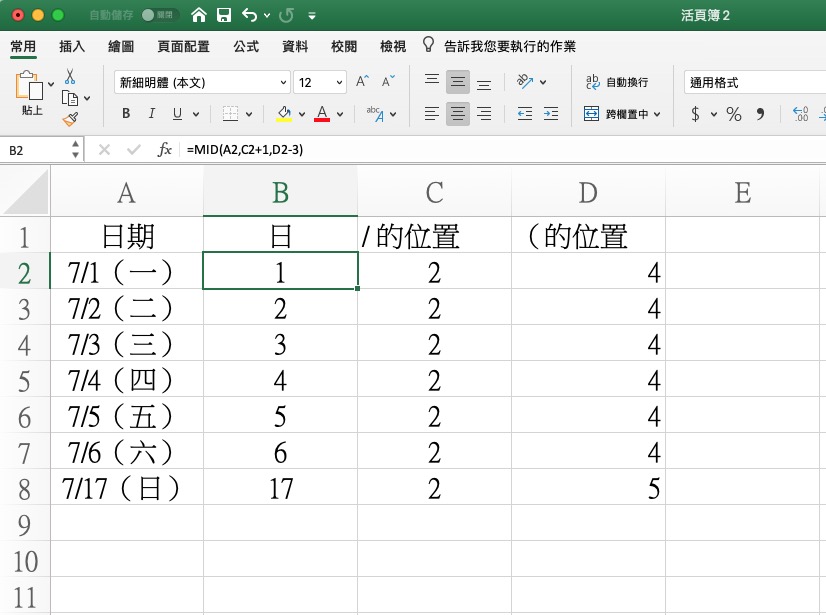Click the Paste (貼上) button
This screenshot has width=826, height=615.
(30, 92)
